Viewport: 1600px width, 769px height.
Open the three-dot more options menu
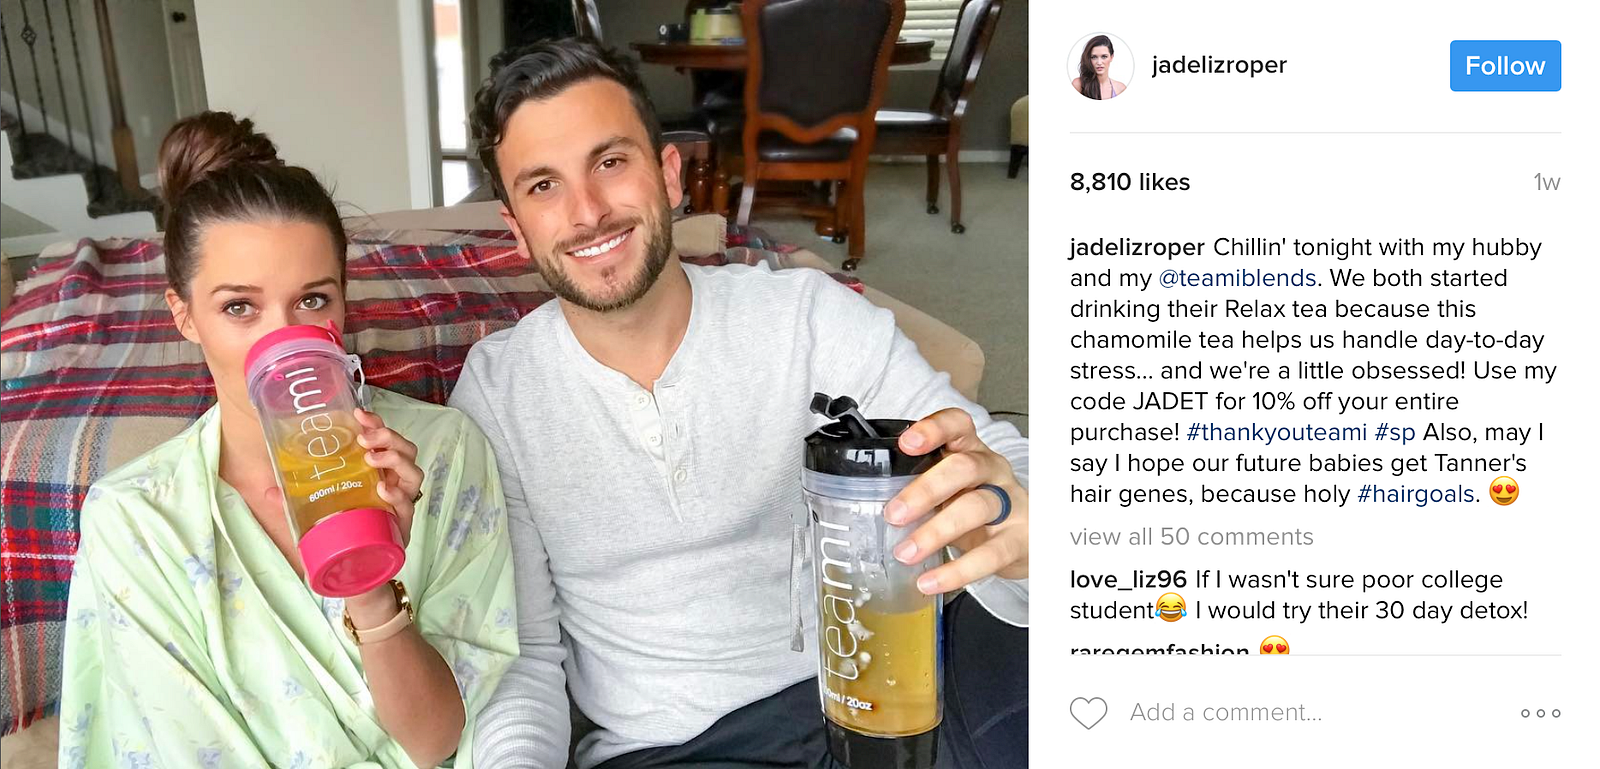click(1540, 713)
